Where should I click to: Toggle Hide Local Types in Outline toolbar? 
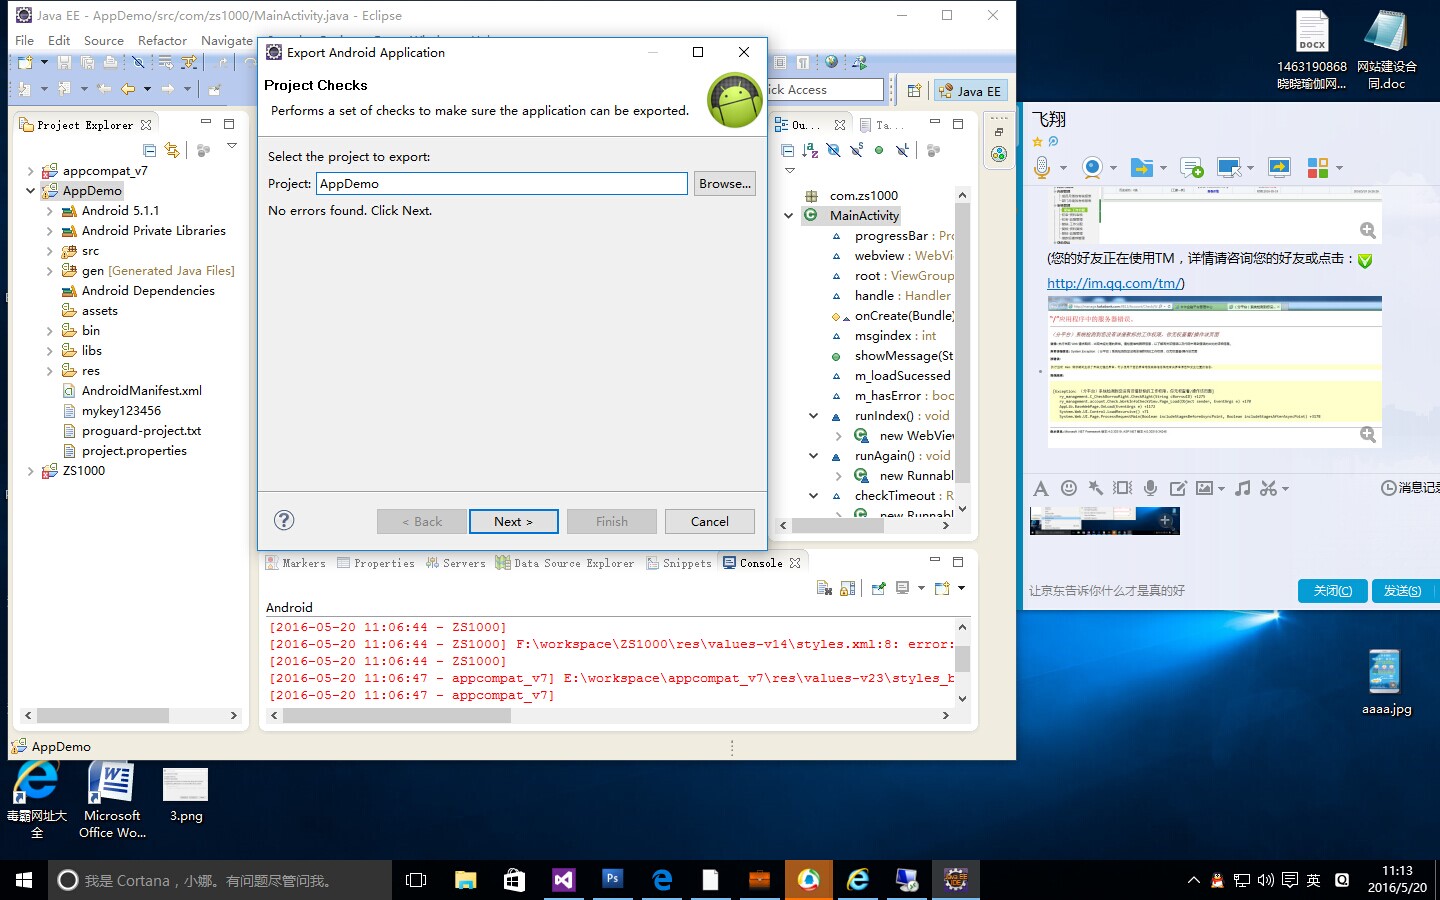(x=902, y=150)
